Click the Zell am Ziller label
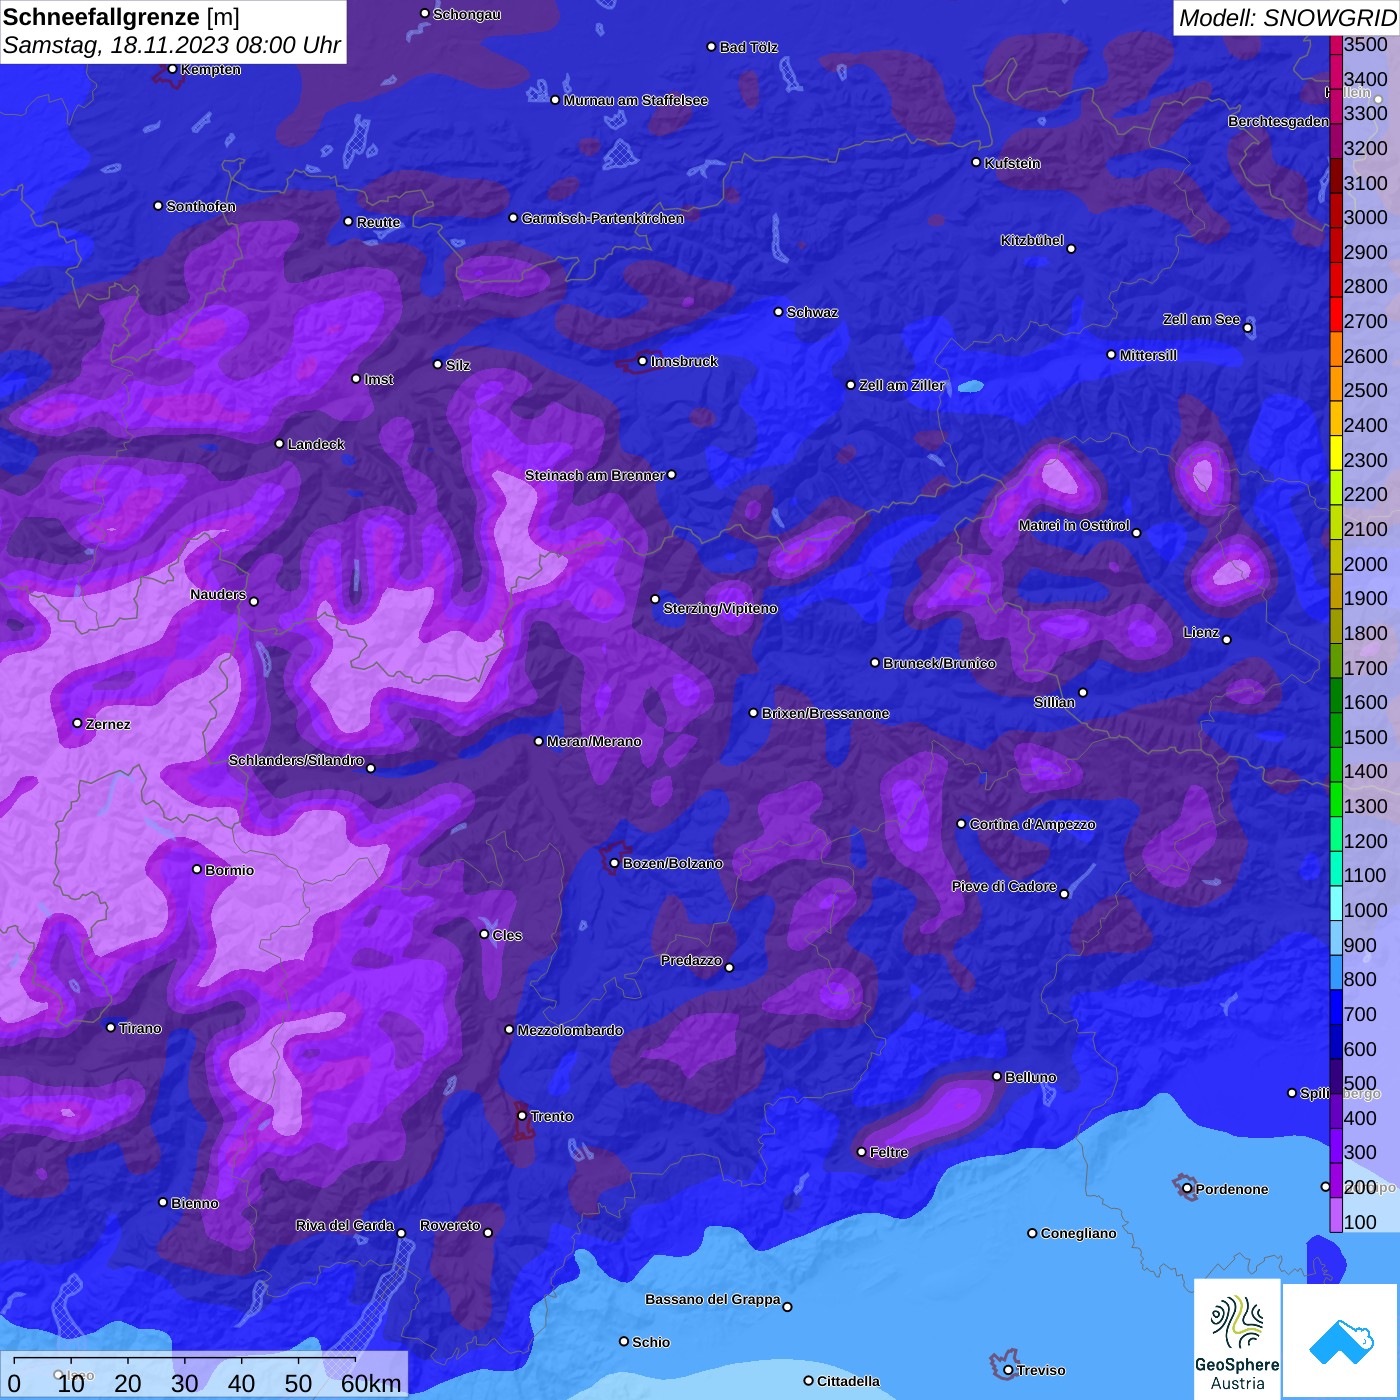The image size is (1400, 1400). 901,385
